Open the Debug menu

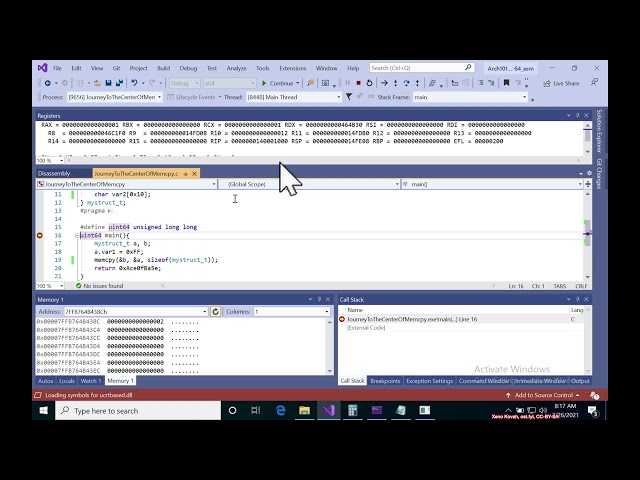point(188,68)
